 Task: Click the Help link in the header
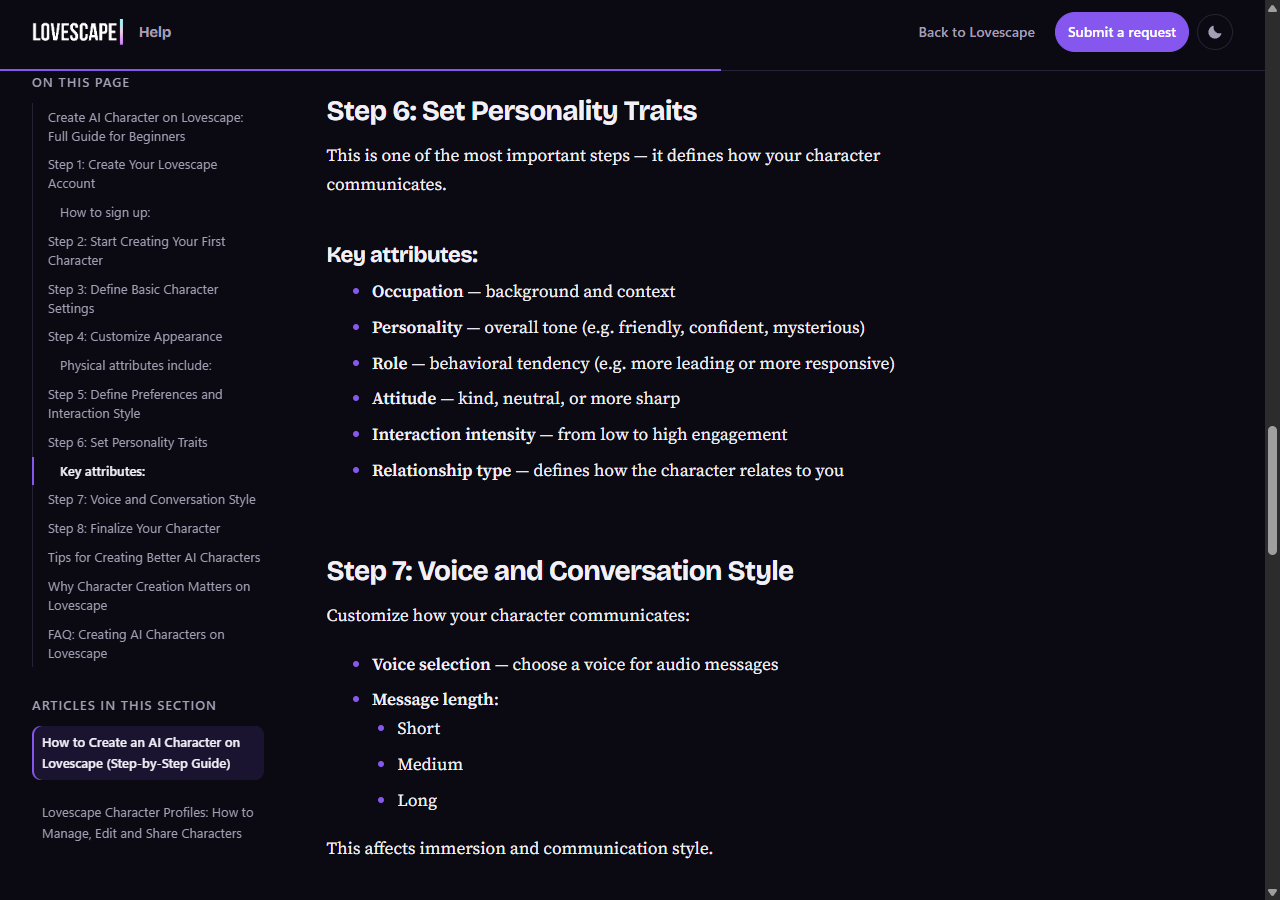coord(155,32)
